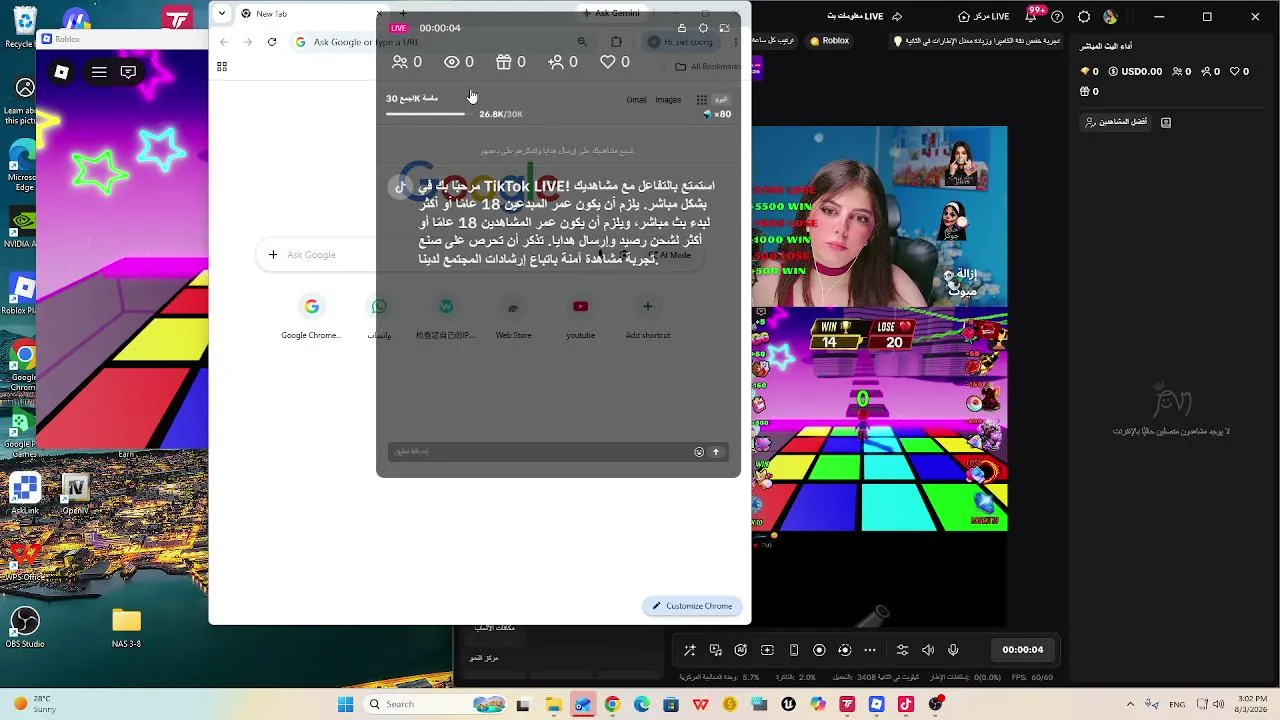Open overlay settings gear in LIVE widget
This screenshot has height=720, width=1280.
703,28
